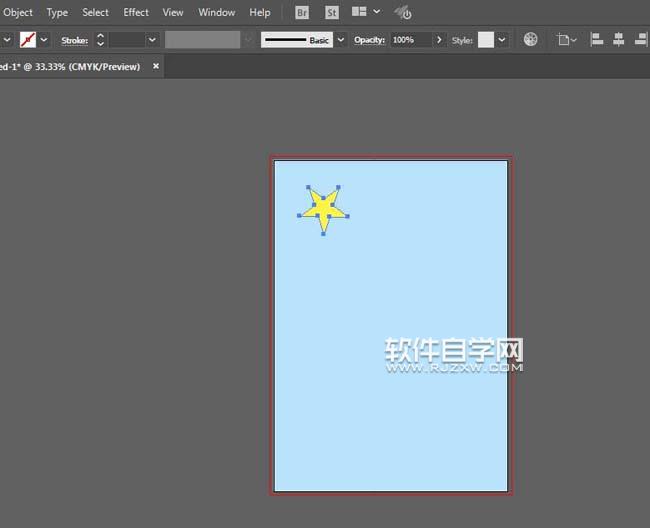
Task: Open the stroke color dropdown arrow
Action: pos(44,40)
